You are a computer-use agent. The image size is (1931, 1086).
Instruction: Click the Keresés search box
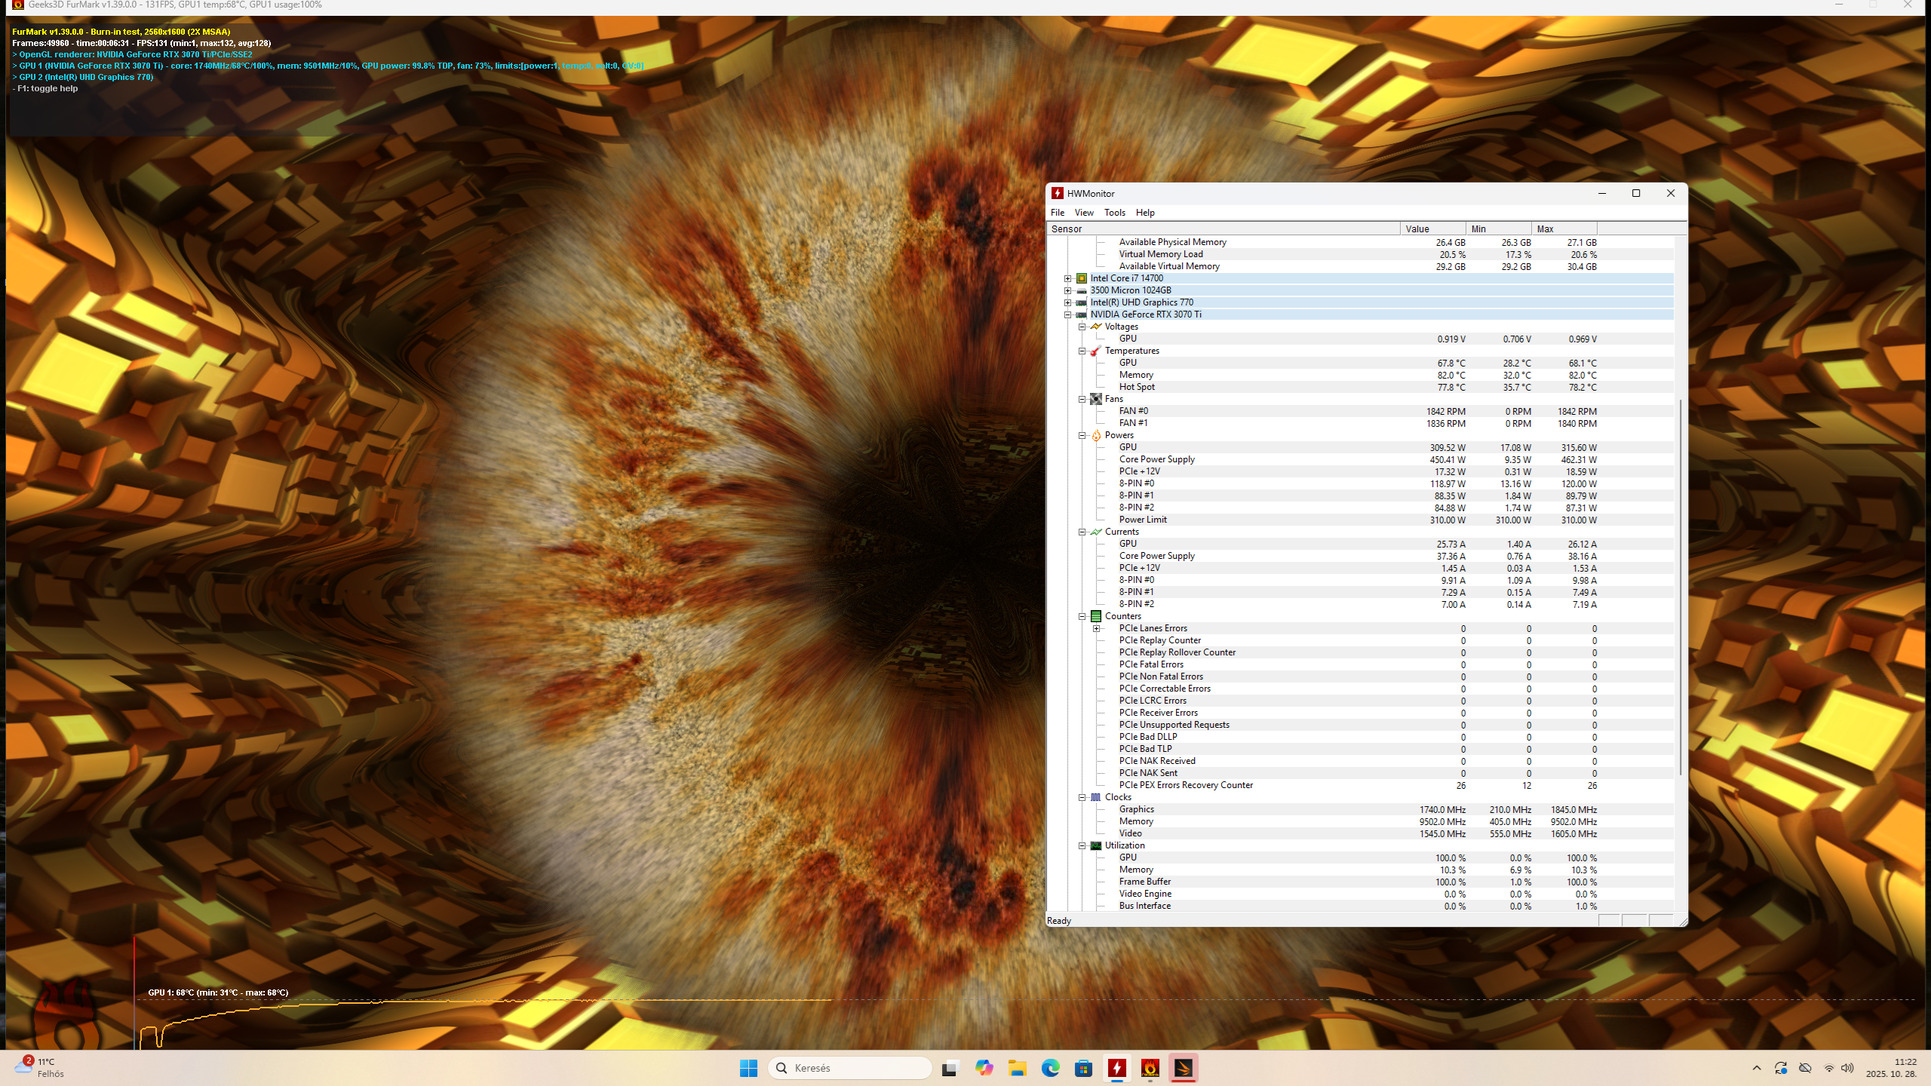tap(850, 1068)
